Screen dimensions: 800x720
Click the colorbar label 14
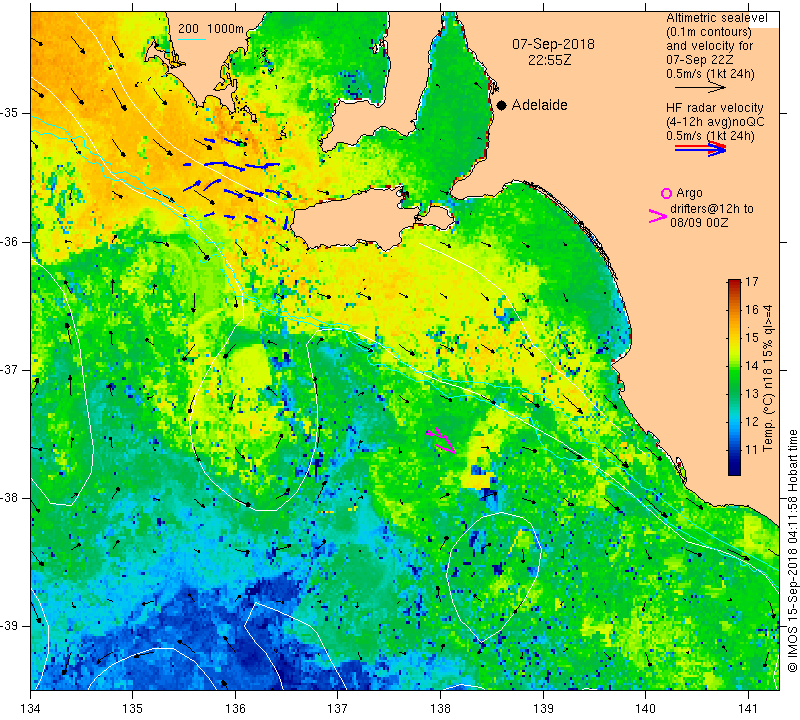tap(752, 365)
